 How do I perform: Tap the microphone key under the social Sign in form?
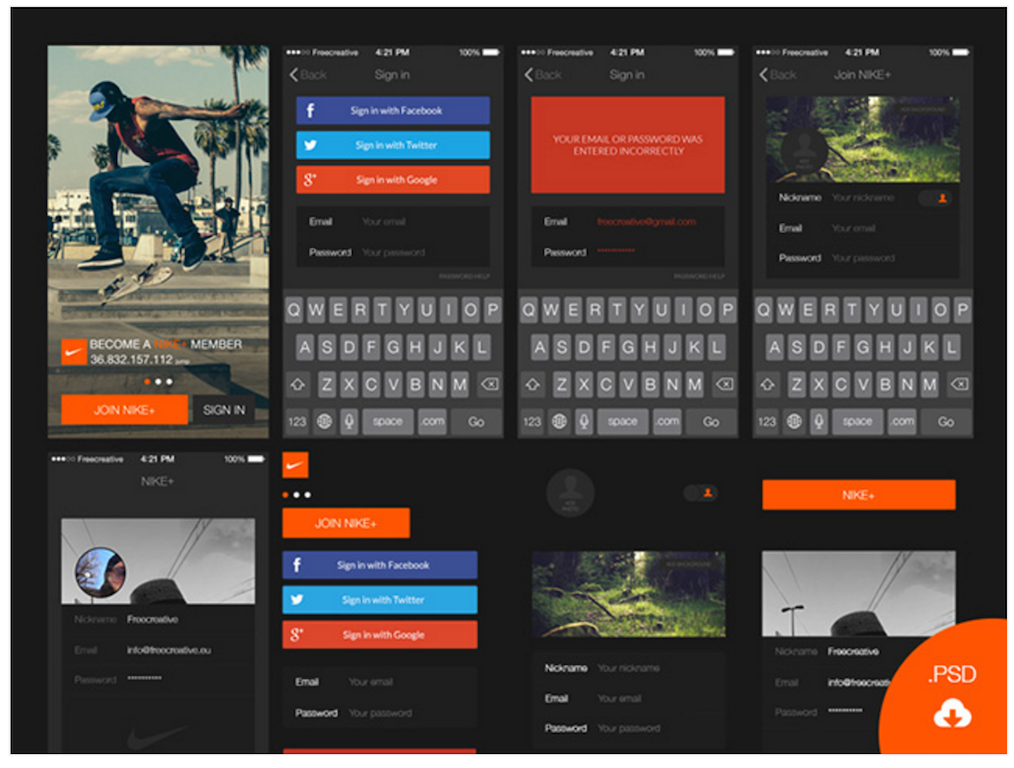pos(349,421)
